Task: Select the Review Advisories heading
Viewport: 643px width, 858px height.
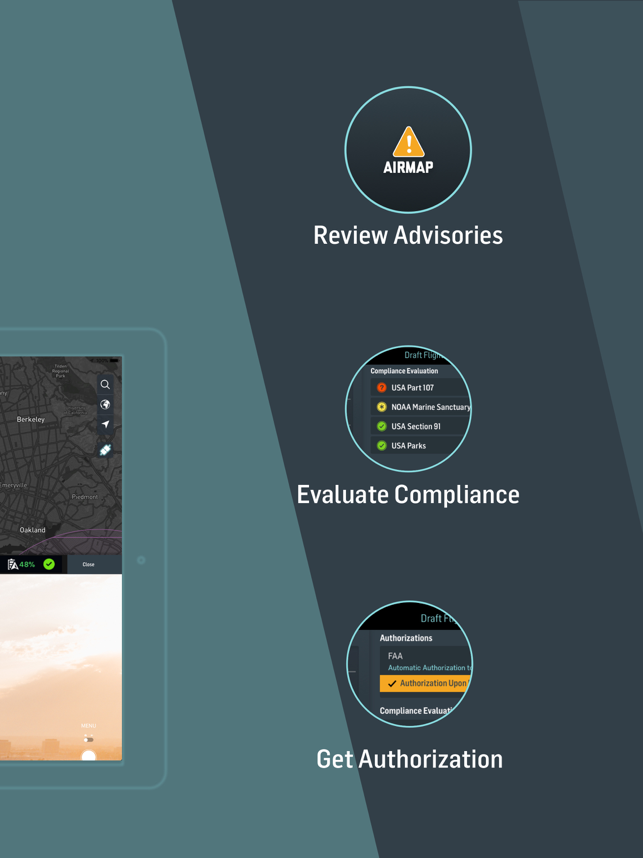Action: [x=408, y=235]
